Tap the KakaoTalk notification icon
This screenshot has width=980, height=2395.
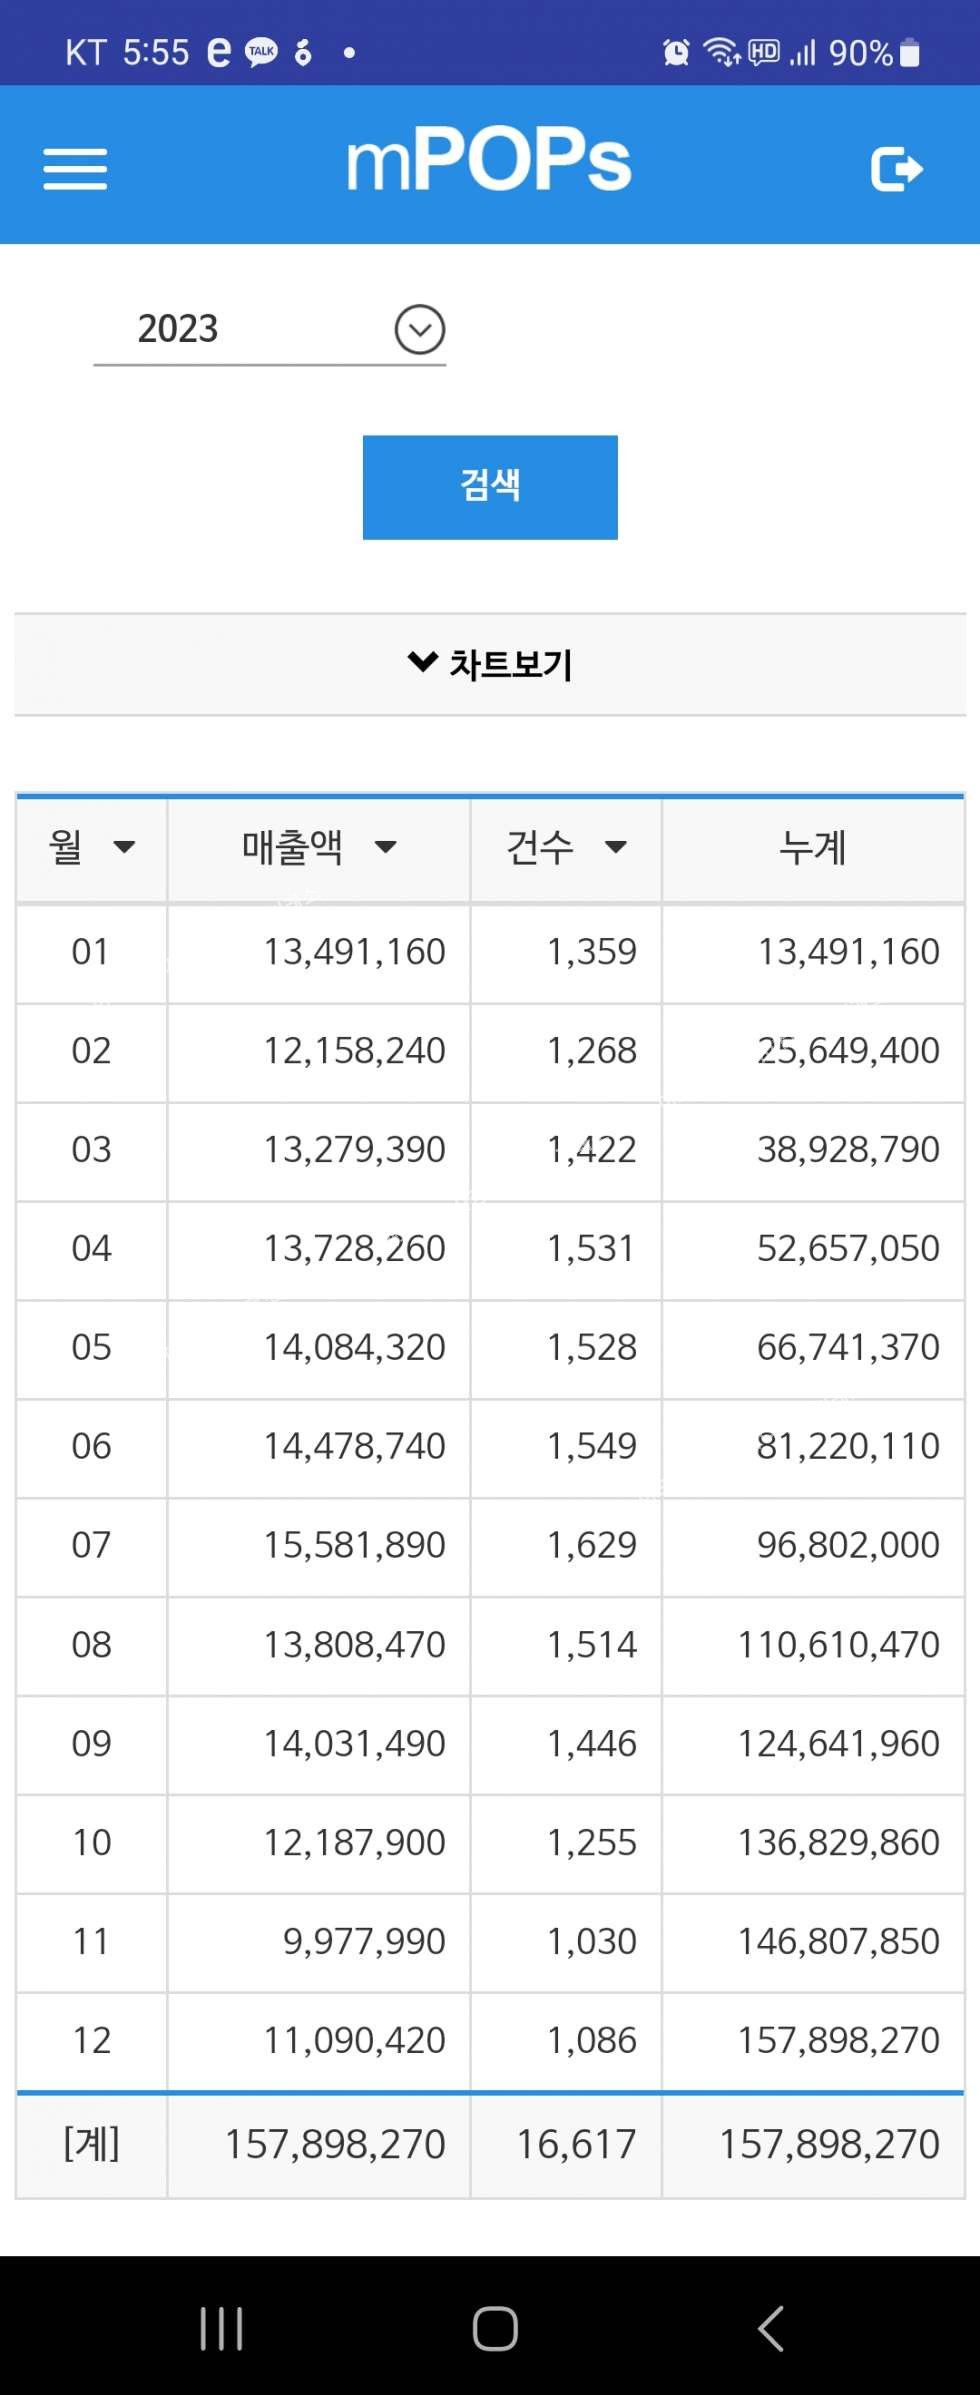click(261, 52)
